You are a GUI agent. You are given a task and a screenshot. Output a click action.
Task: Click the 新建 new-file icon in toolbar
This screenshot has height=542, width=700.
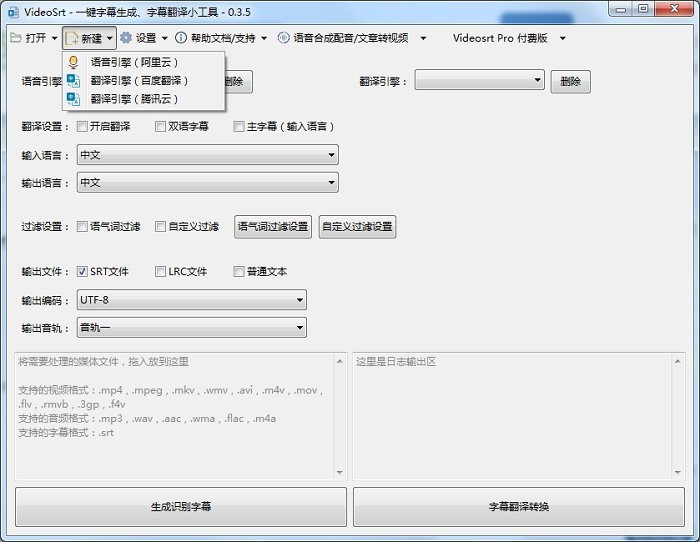[72, 38]
